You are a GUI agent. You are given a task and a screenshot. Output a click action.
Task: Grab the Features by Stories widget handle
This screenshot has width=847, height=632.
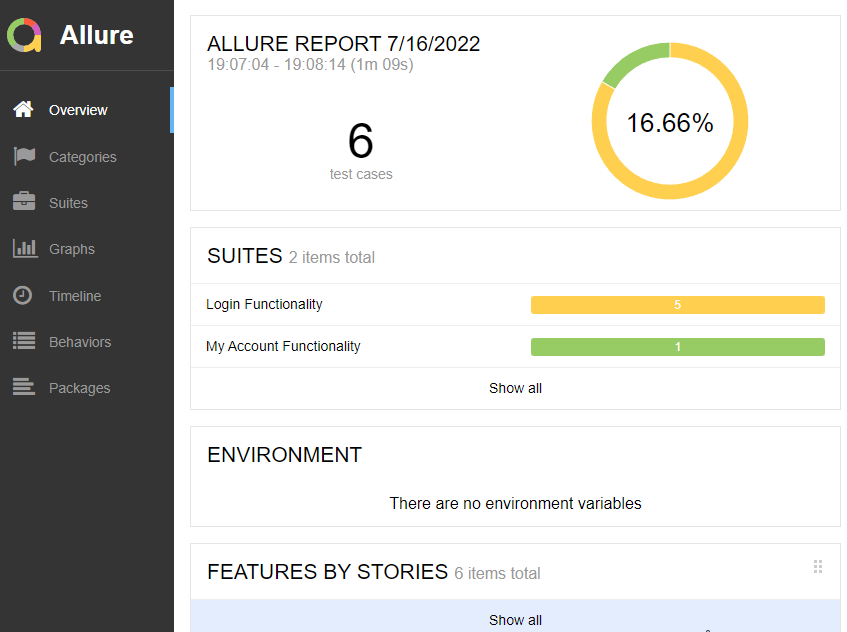point(818,567)
